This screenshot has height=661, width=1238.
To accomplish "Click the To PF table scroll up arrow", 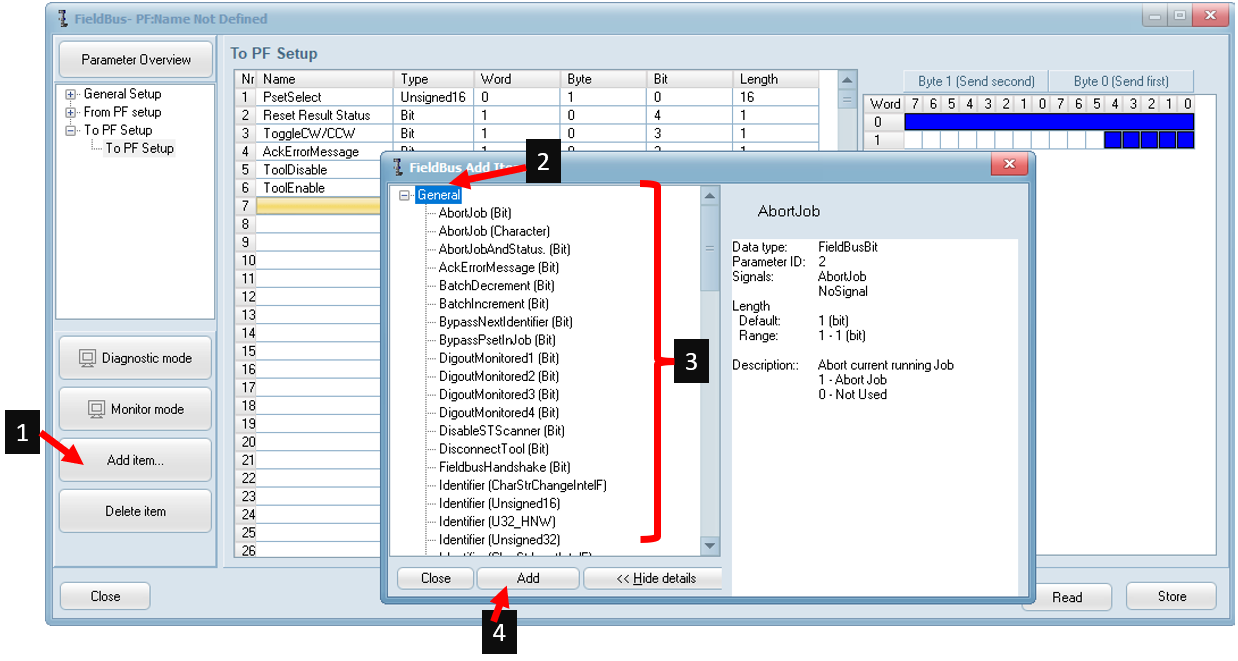I will (x=847, y=79).
